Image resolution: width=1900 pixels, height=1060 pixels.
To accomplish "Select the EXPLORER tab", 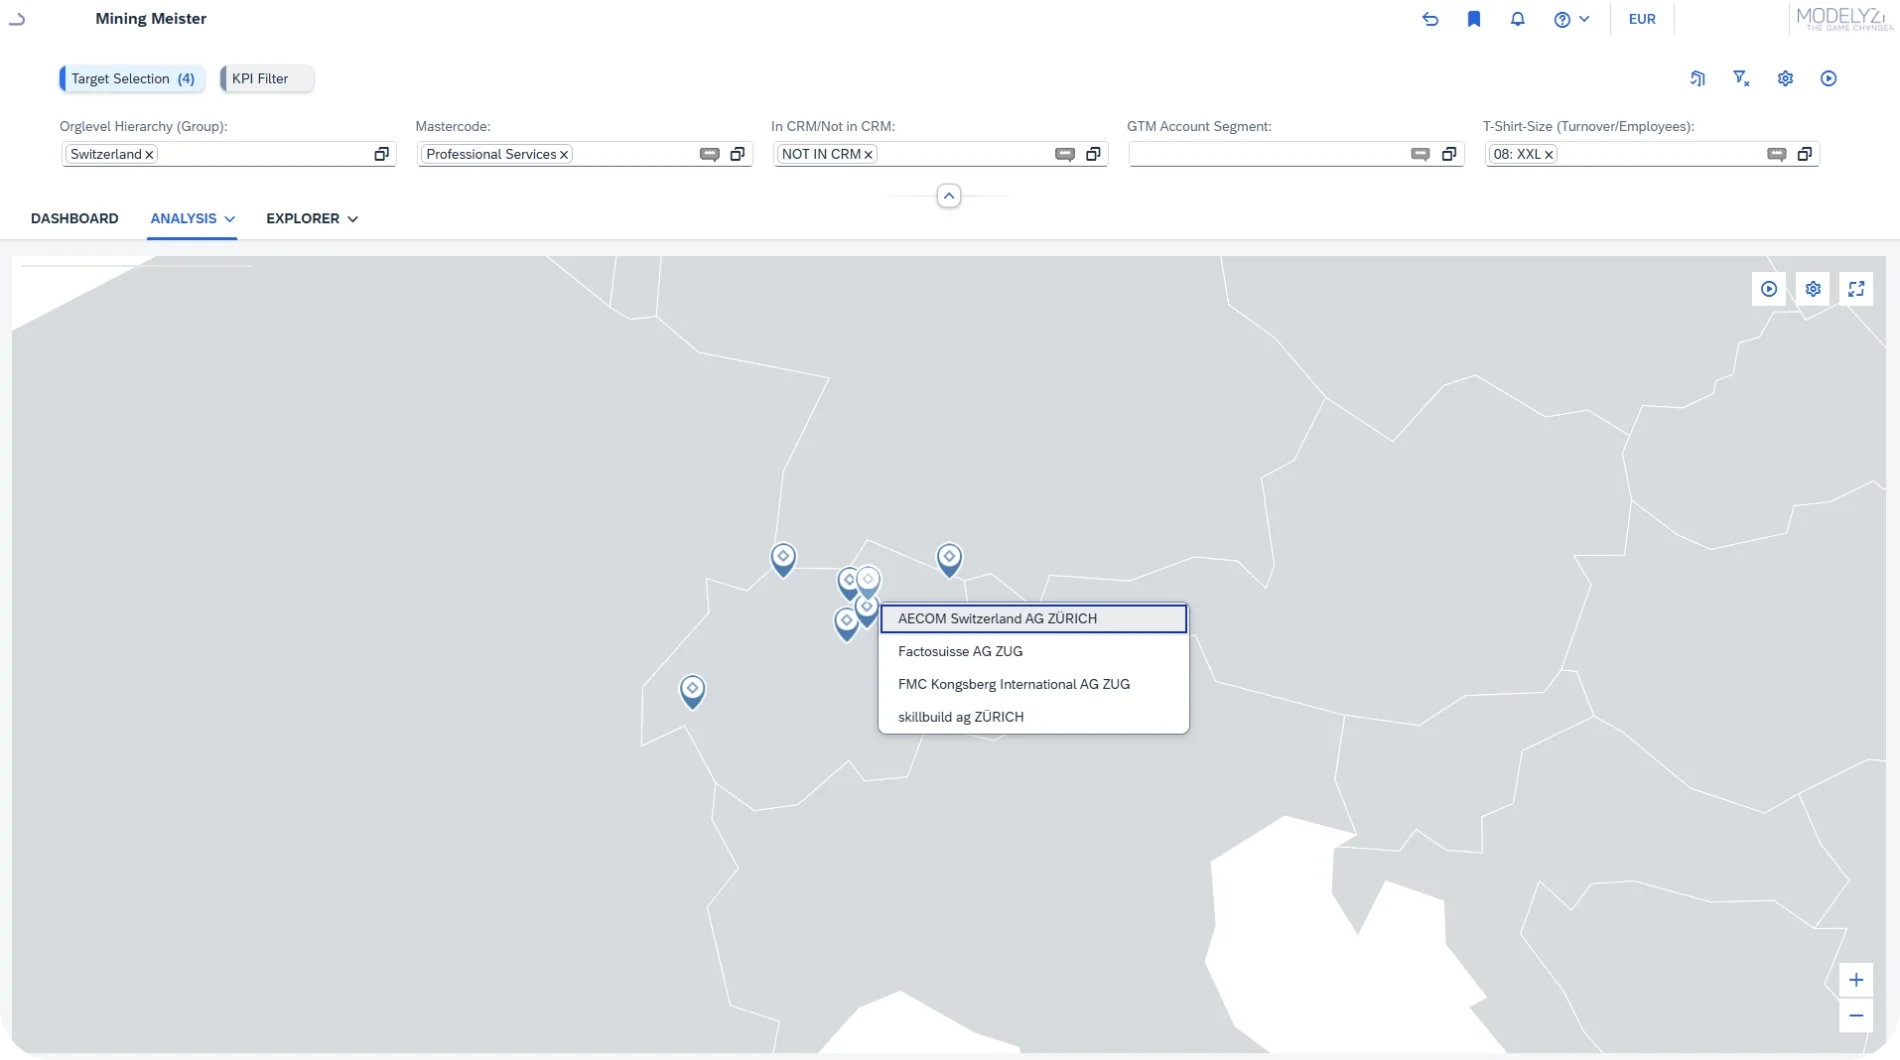I will pos(302,218).
